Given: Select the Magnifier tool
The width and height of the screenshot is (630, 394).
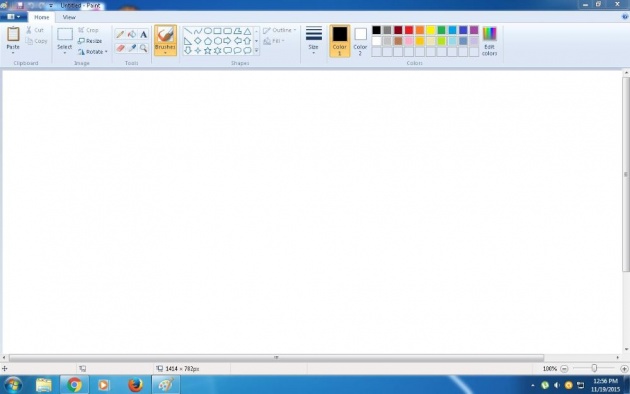Looking at the screenshot, I should [143, 48].
